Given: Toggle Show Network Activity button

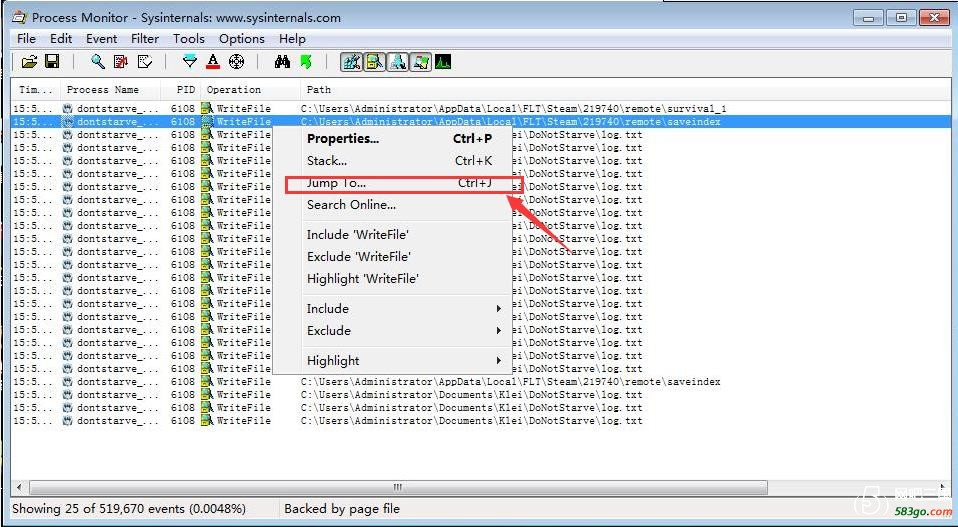Looking at the screenshot, I should tap(398, 62).
